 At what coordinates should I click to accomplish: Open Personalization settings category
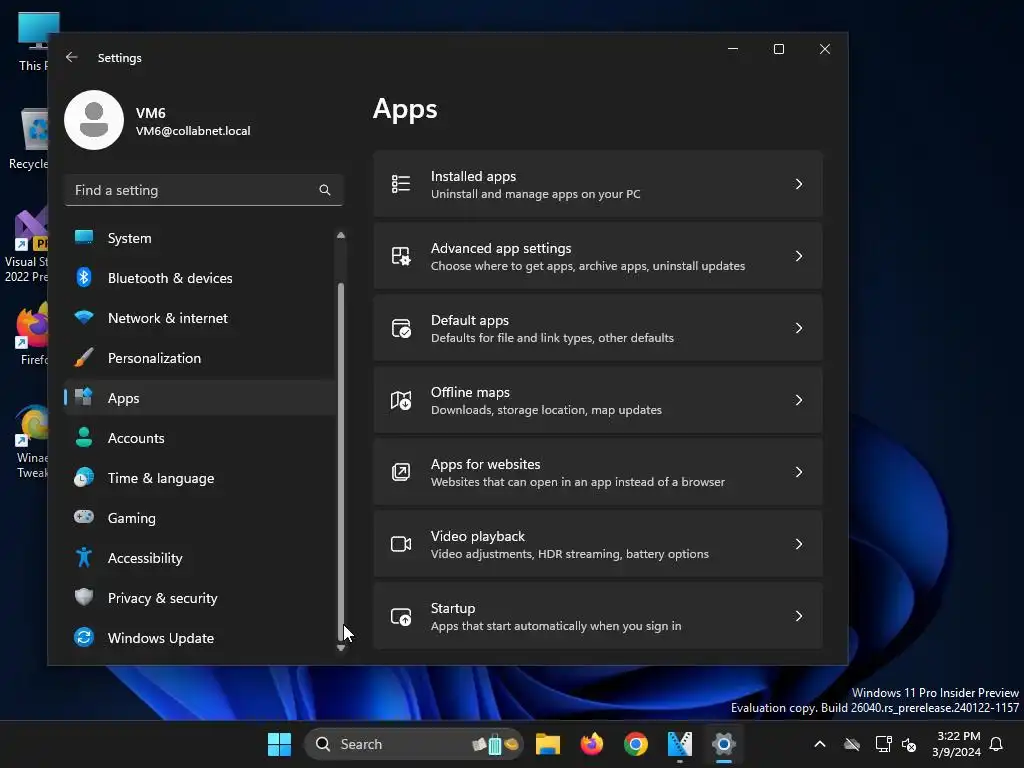pyautogui.click(x=199, y=358)
